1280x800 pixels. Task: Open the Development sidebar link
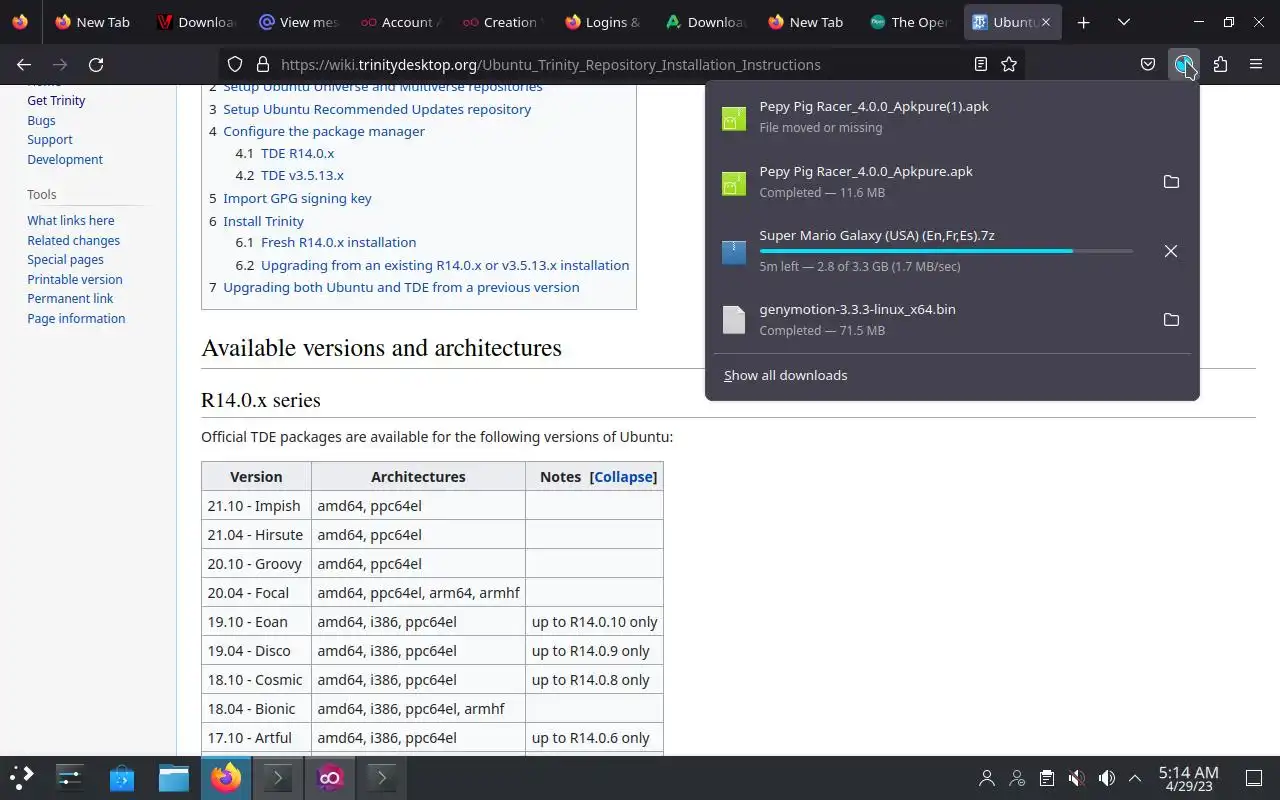point(65,159)
